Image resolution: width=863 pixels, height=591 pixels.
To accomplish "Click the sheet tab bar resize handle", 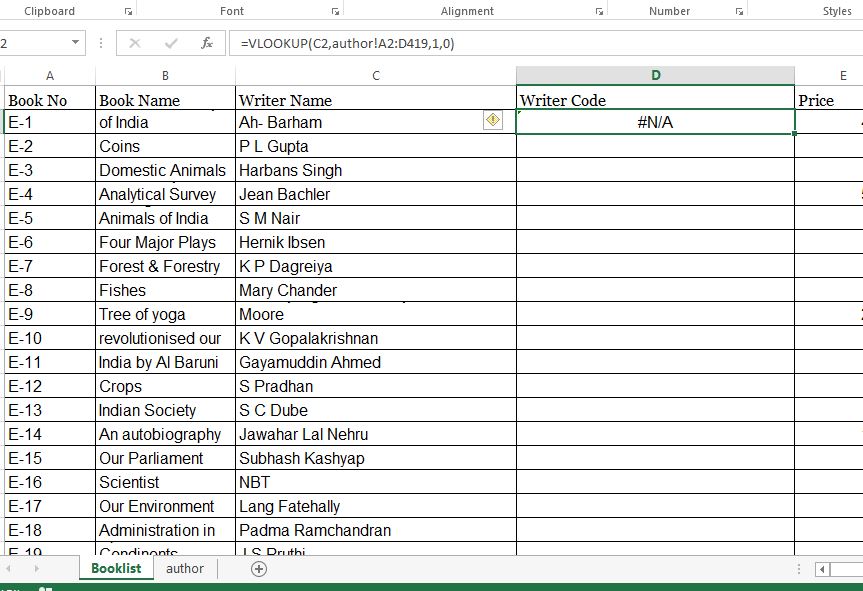I will pyautogui.click(x=799, y=569).
